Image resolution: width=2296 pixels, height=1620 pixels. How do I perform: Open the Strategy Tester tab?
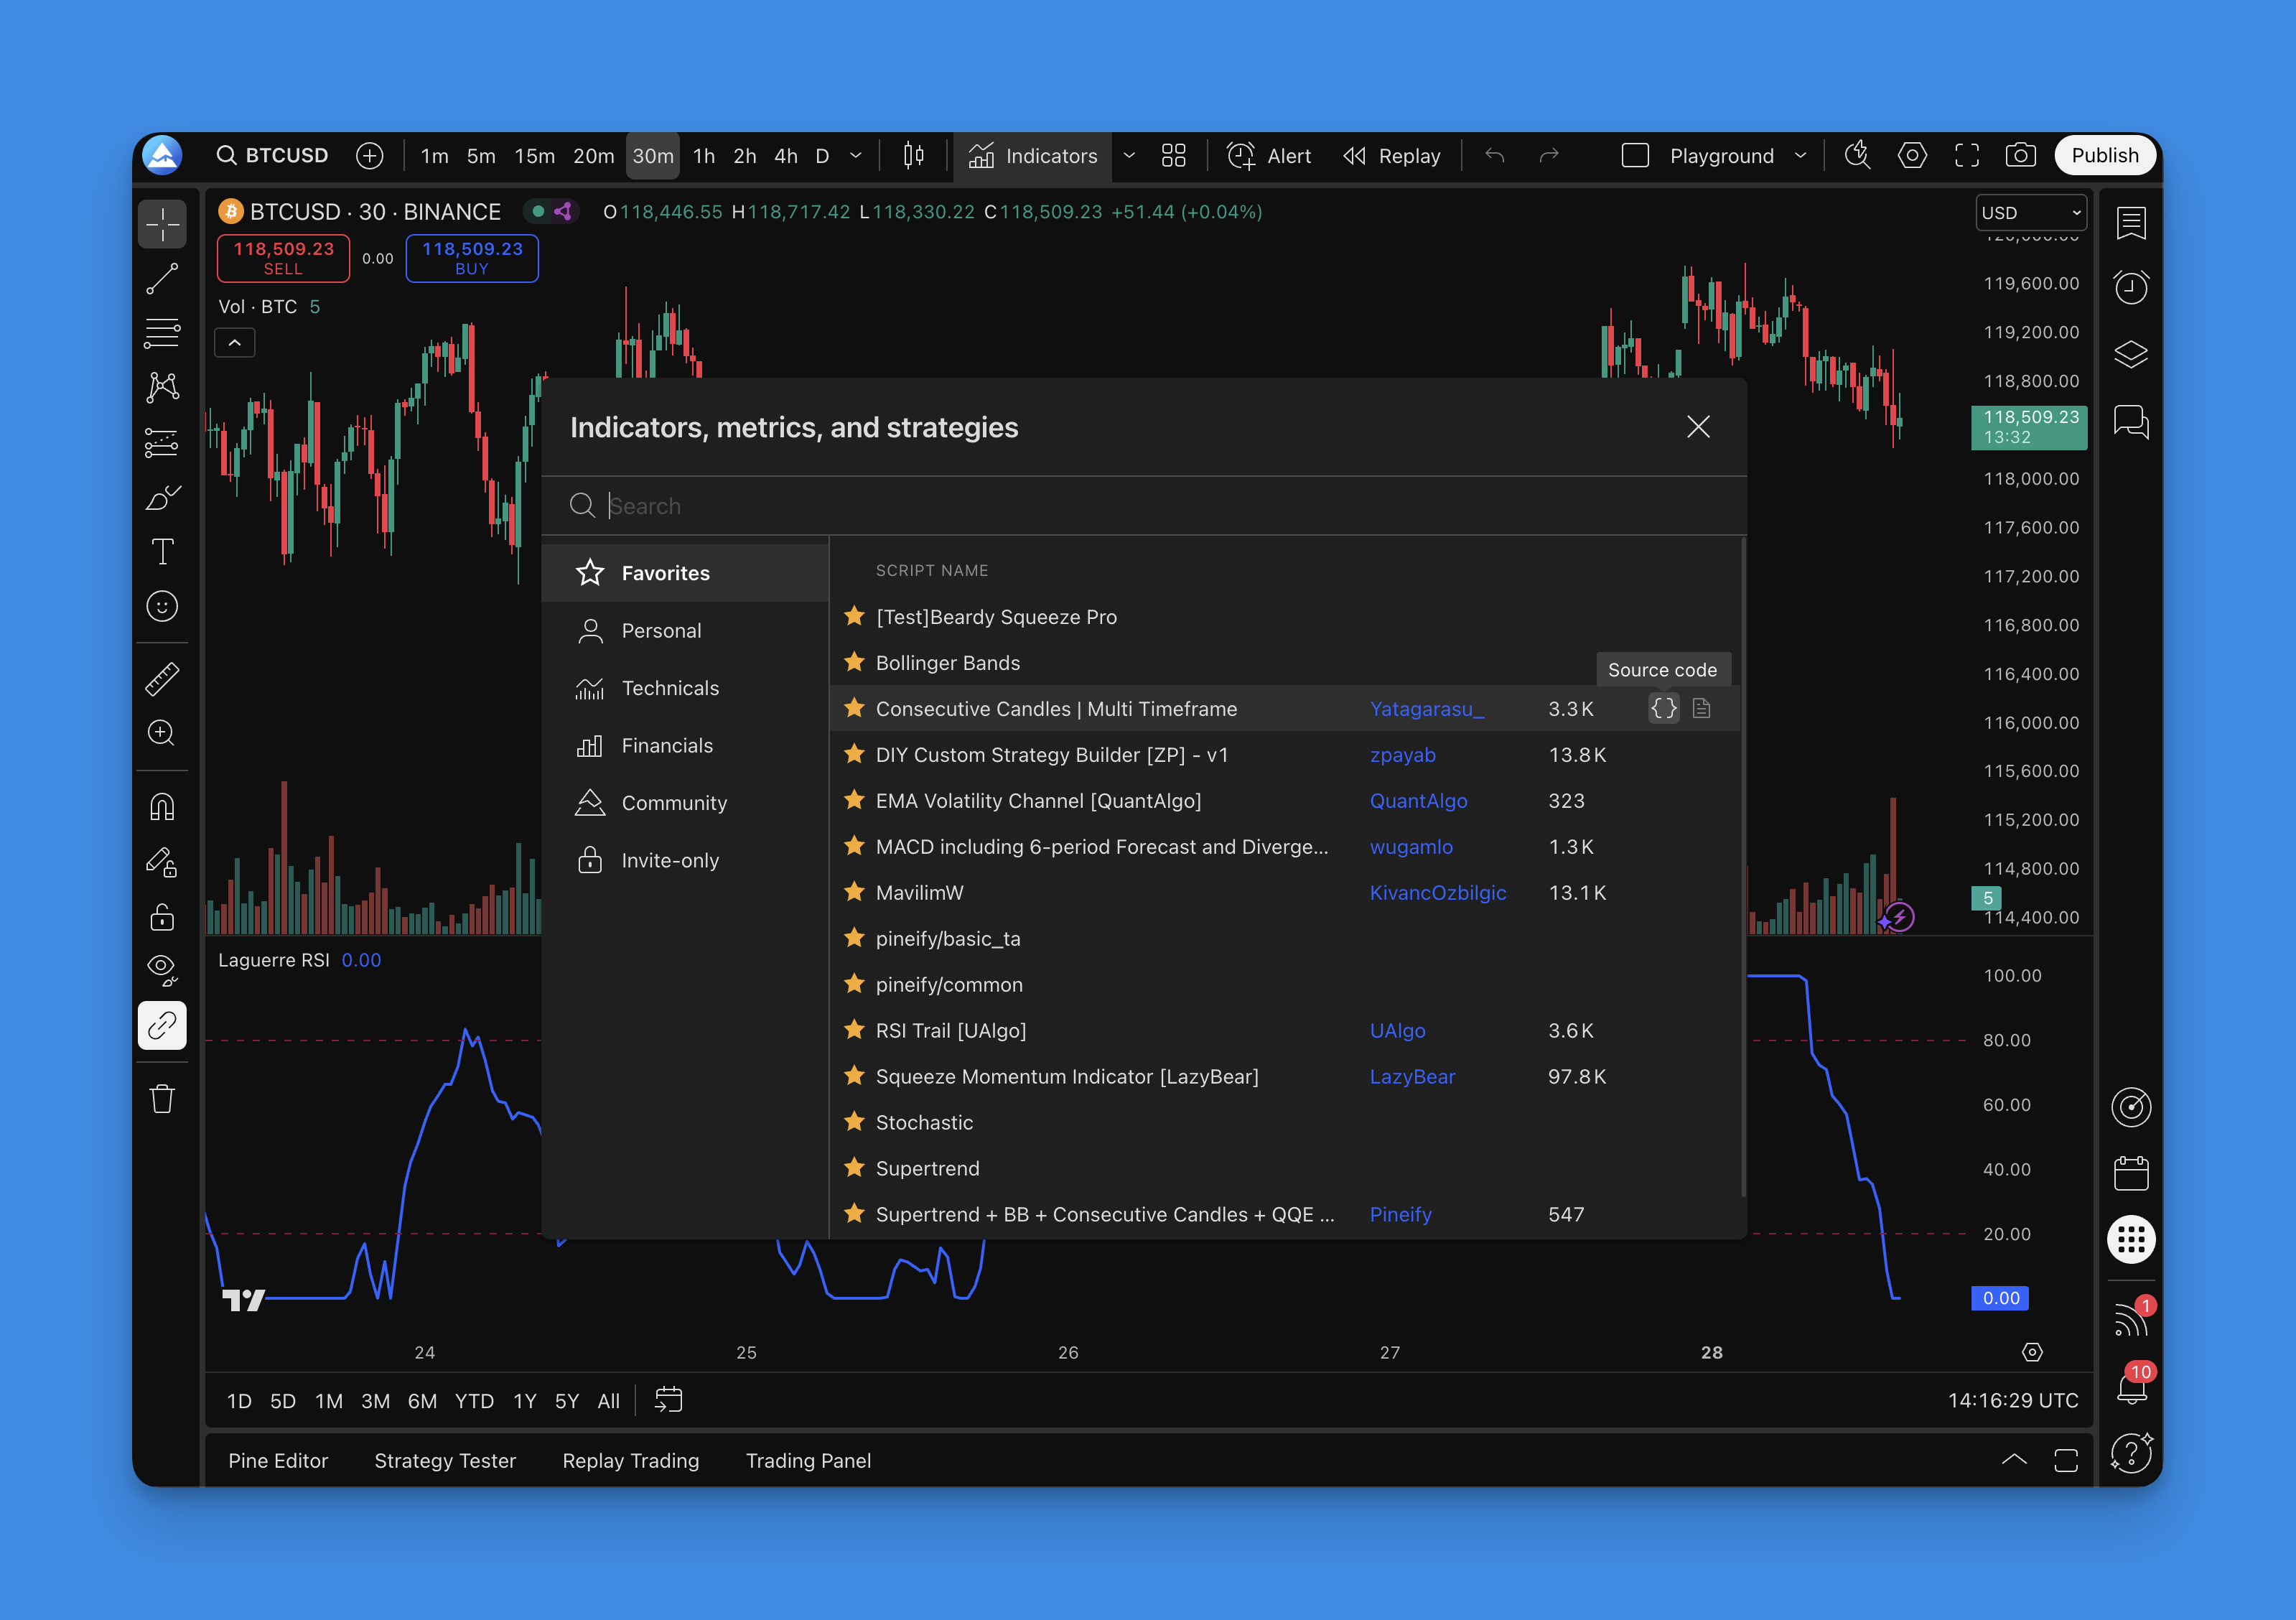[445, 1461]
